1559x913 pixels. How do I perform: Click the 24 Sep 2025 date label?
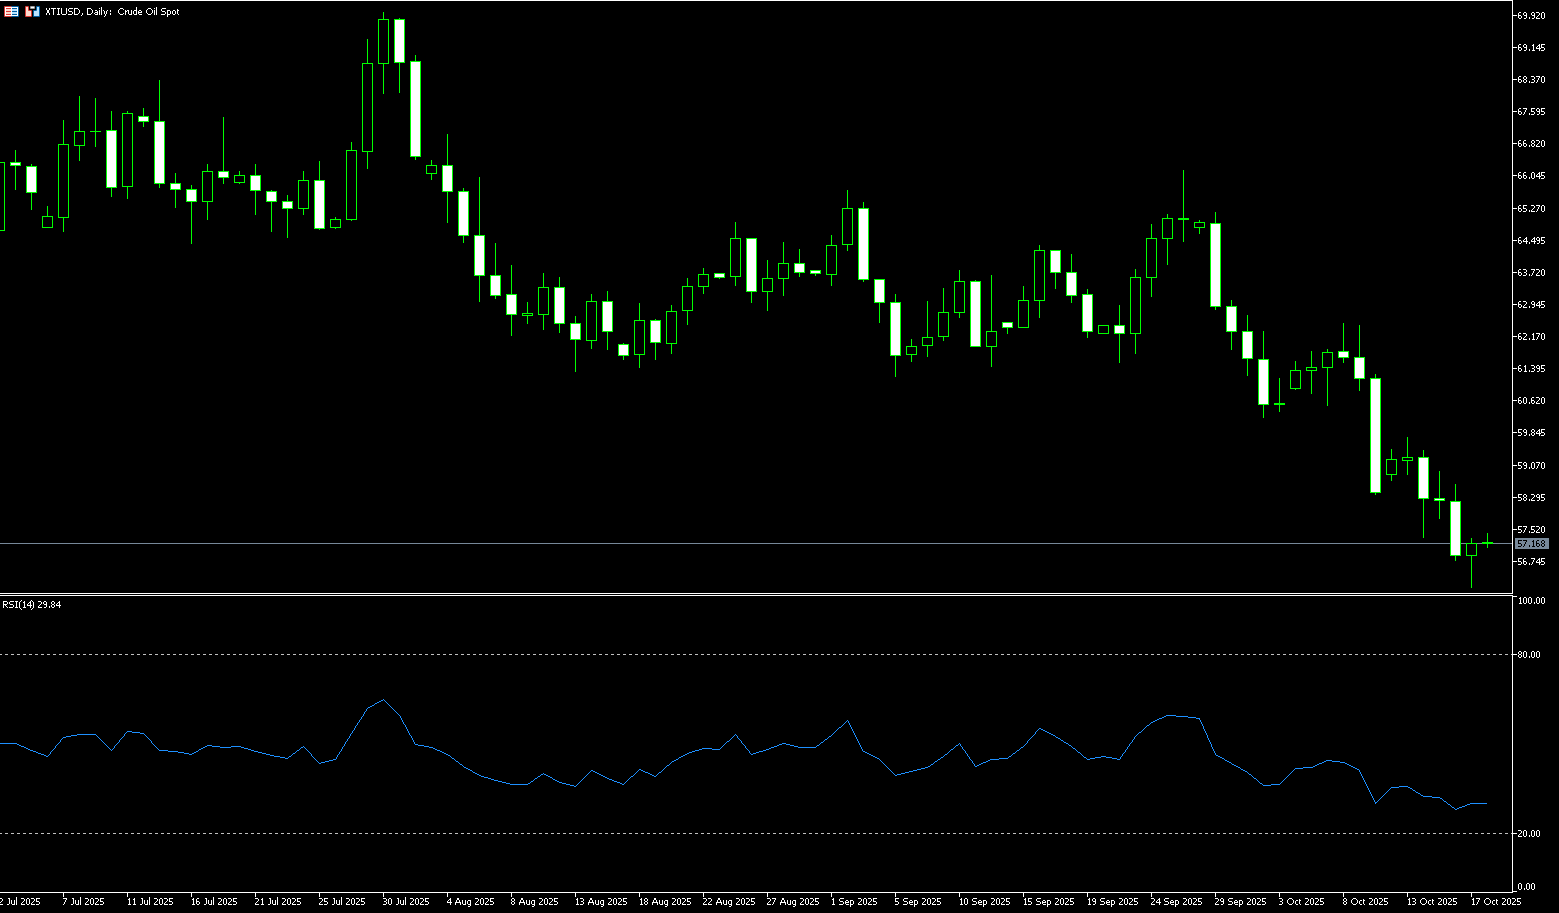[1175, 902]
